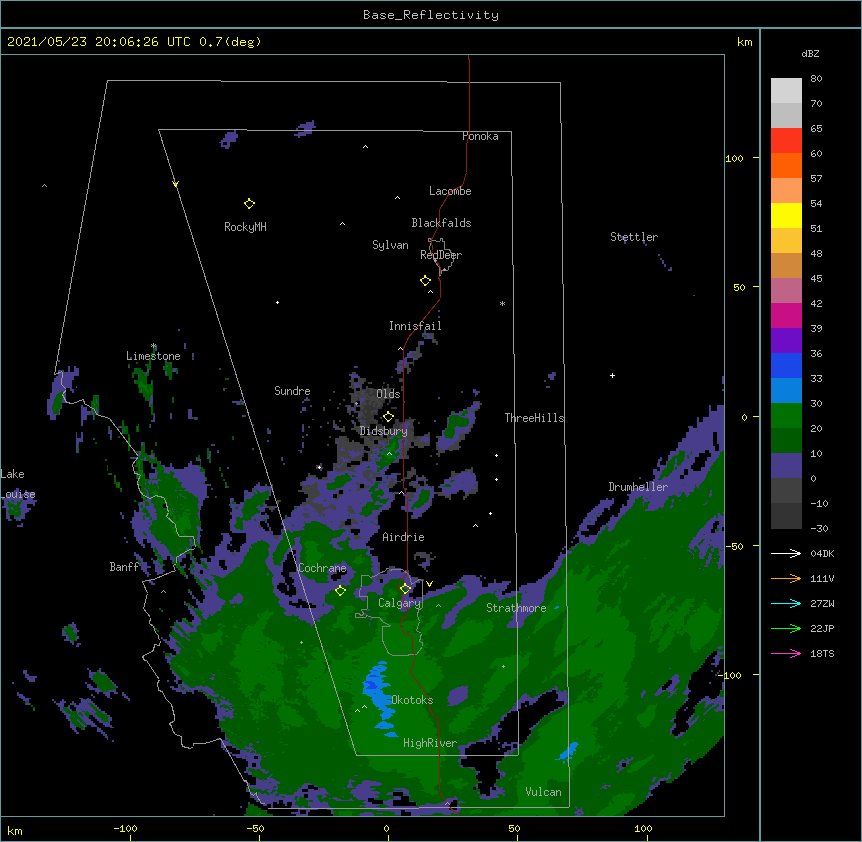Click the Banff label
Screen dimensions: 862x842
(124, 567)
